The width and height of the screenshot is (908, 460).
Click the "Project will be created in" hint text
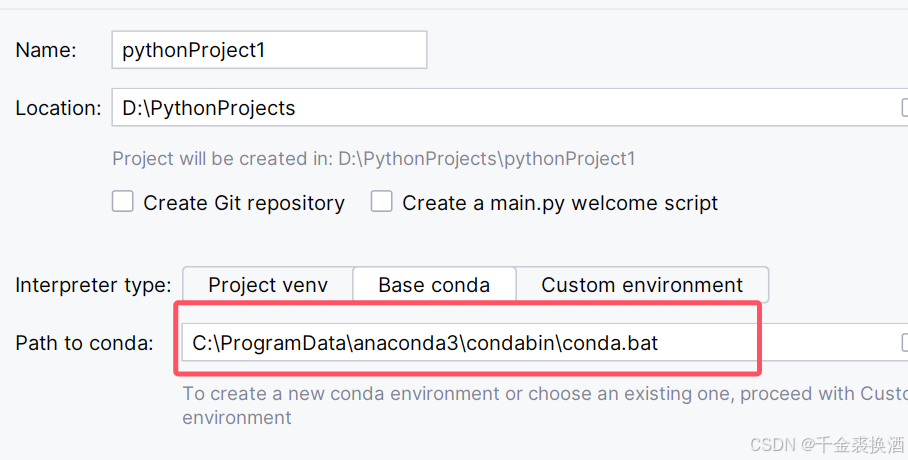[373, 158]
